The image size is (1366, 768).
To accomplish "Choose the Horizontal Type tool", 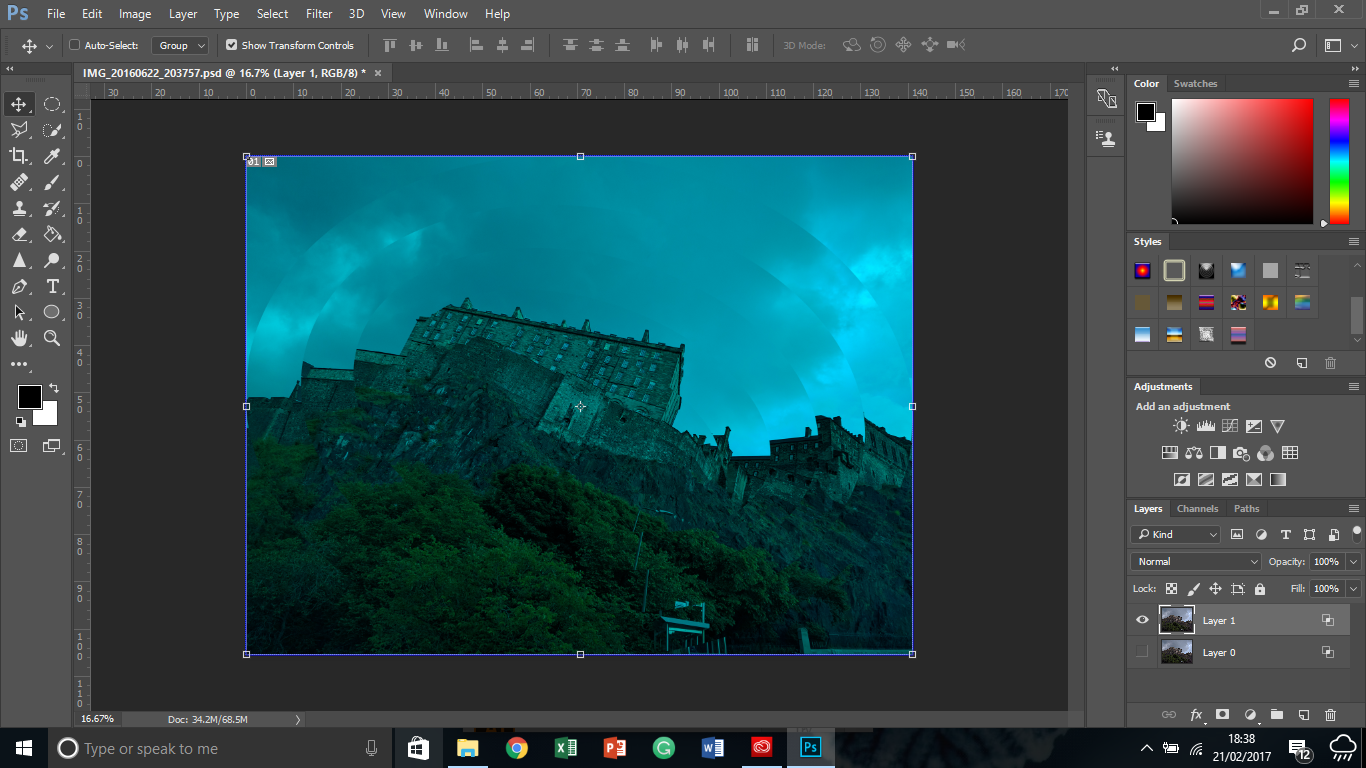I will 53,285.
